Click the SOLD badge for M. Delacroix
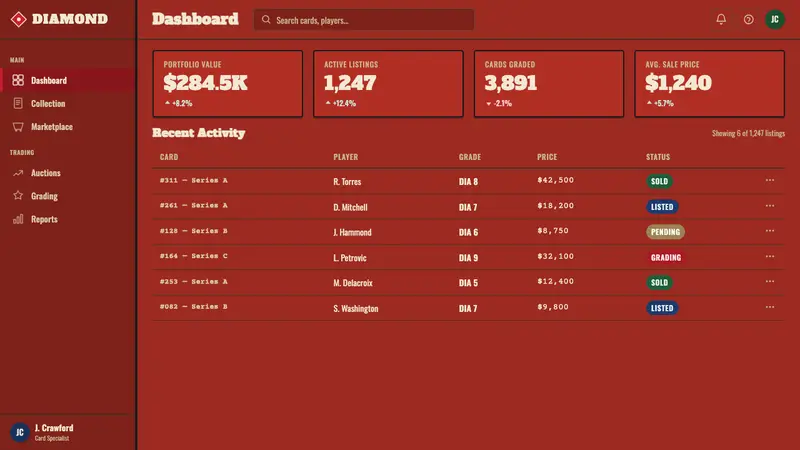The height and width of the screenshot is (450, 800). [659, 282]
